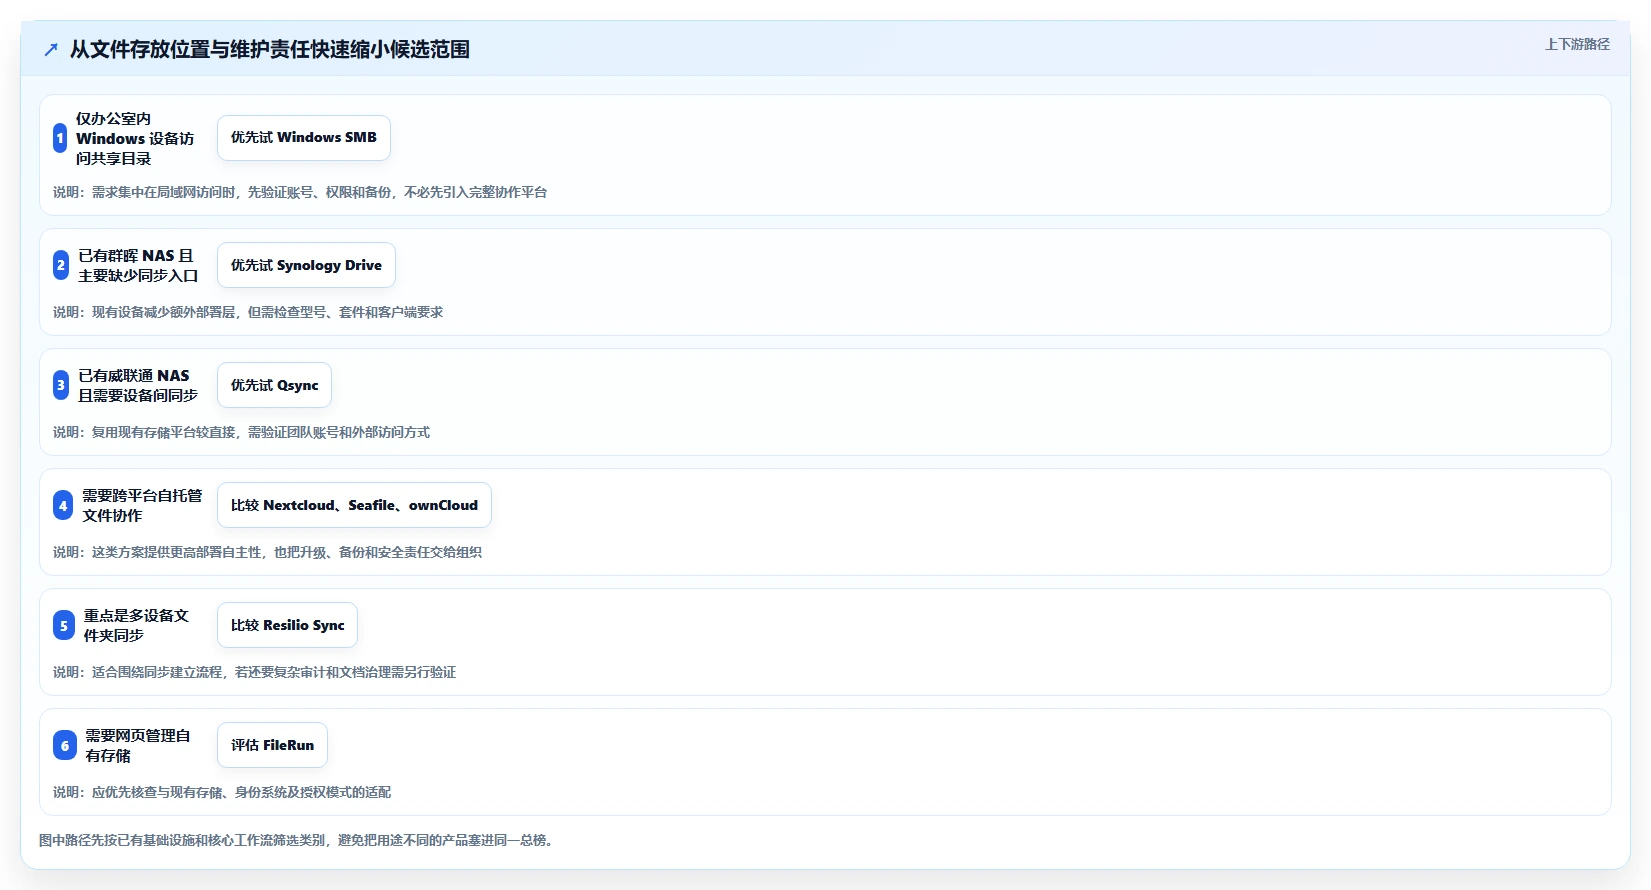1651x890 pixels.
Task: Select the 比较 Nextcloud、Seafile、ownCloud chip
Action: pyautogui.click(x=354, y=505)
